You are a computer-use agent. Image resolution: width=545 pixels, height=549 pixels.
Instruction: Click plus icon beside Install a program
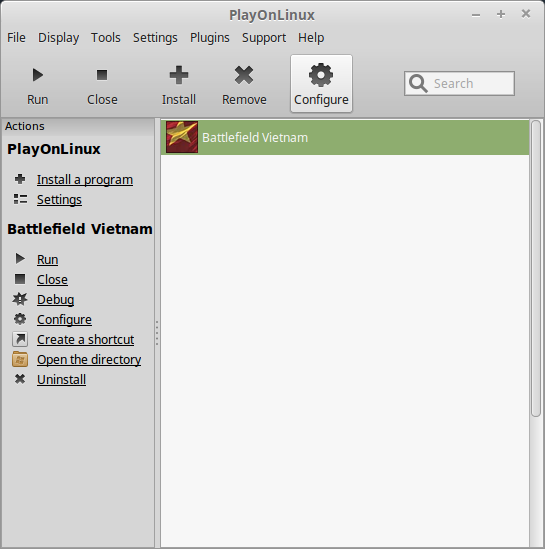(20, 179)
